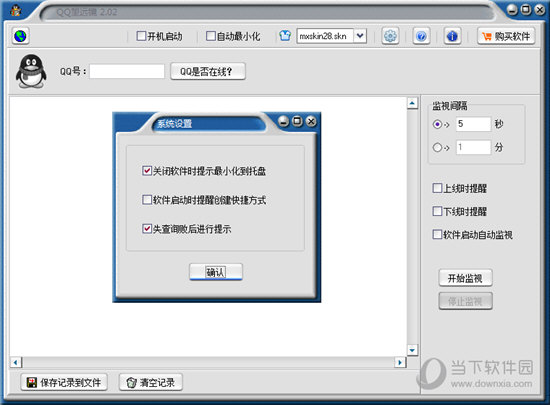Click the QQ是否在线? button
This screenshot has width=550, height=405.
pos(208,72)
